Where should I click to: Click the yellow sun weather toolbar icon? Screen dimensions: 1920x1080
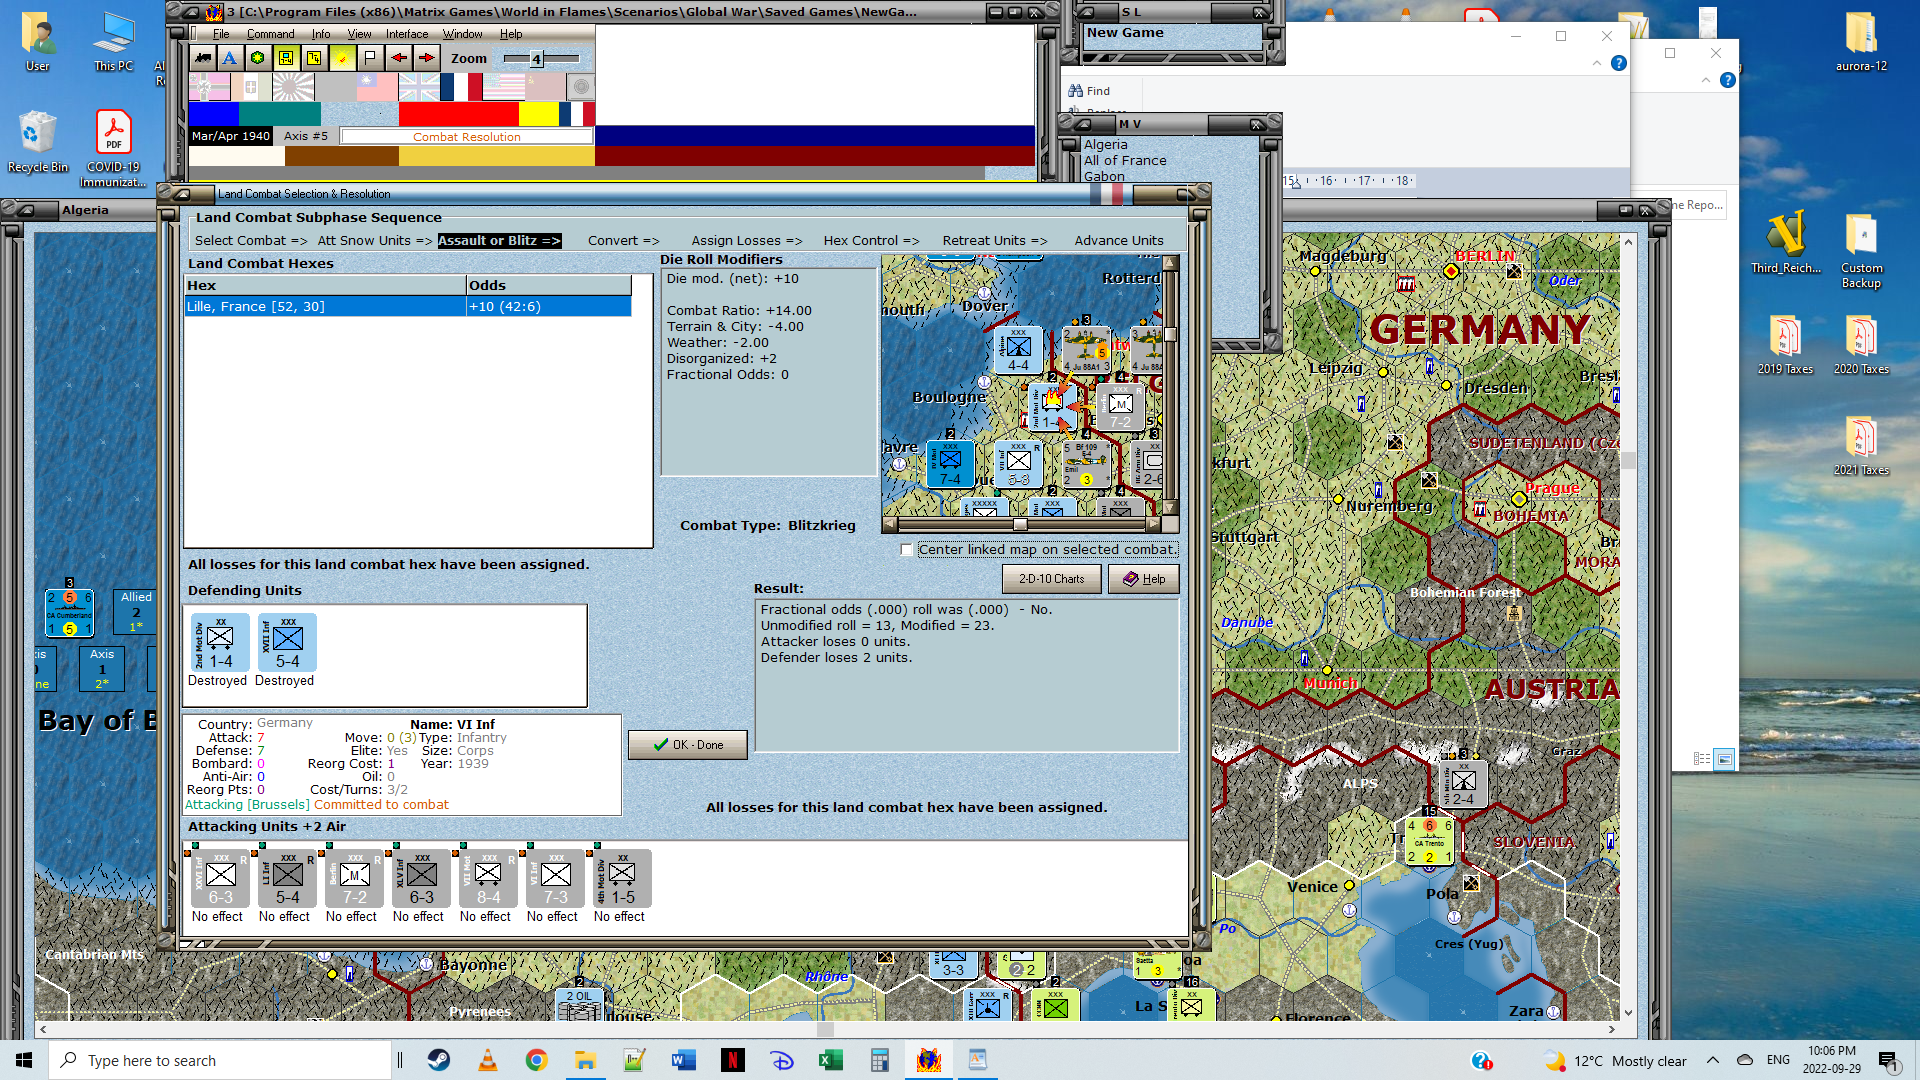[x=342, y=58]
